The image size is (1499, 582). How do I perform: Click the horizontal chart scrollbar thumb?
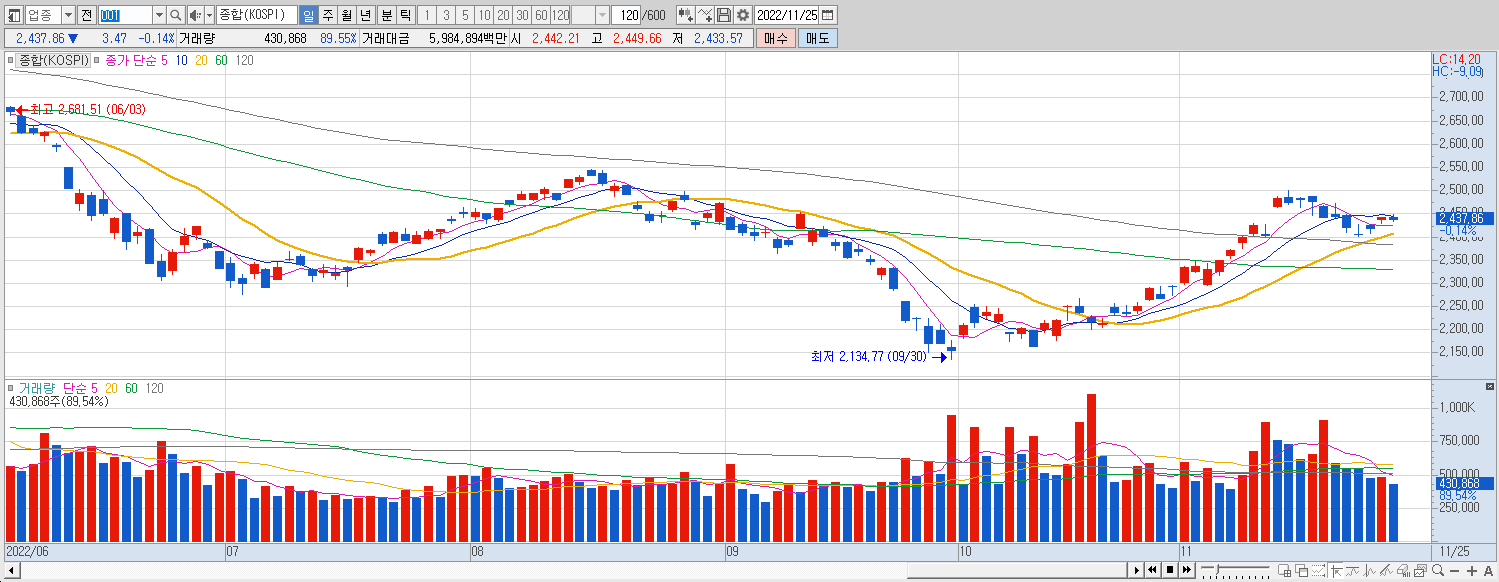1015,570
